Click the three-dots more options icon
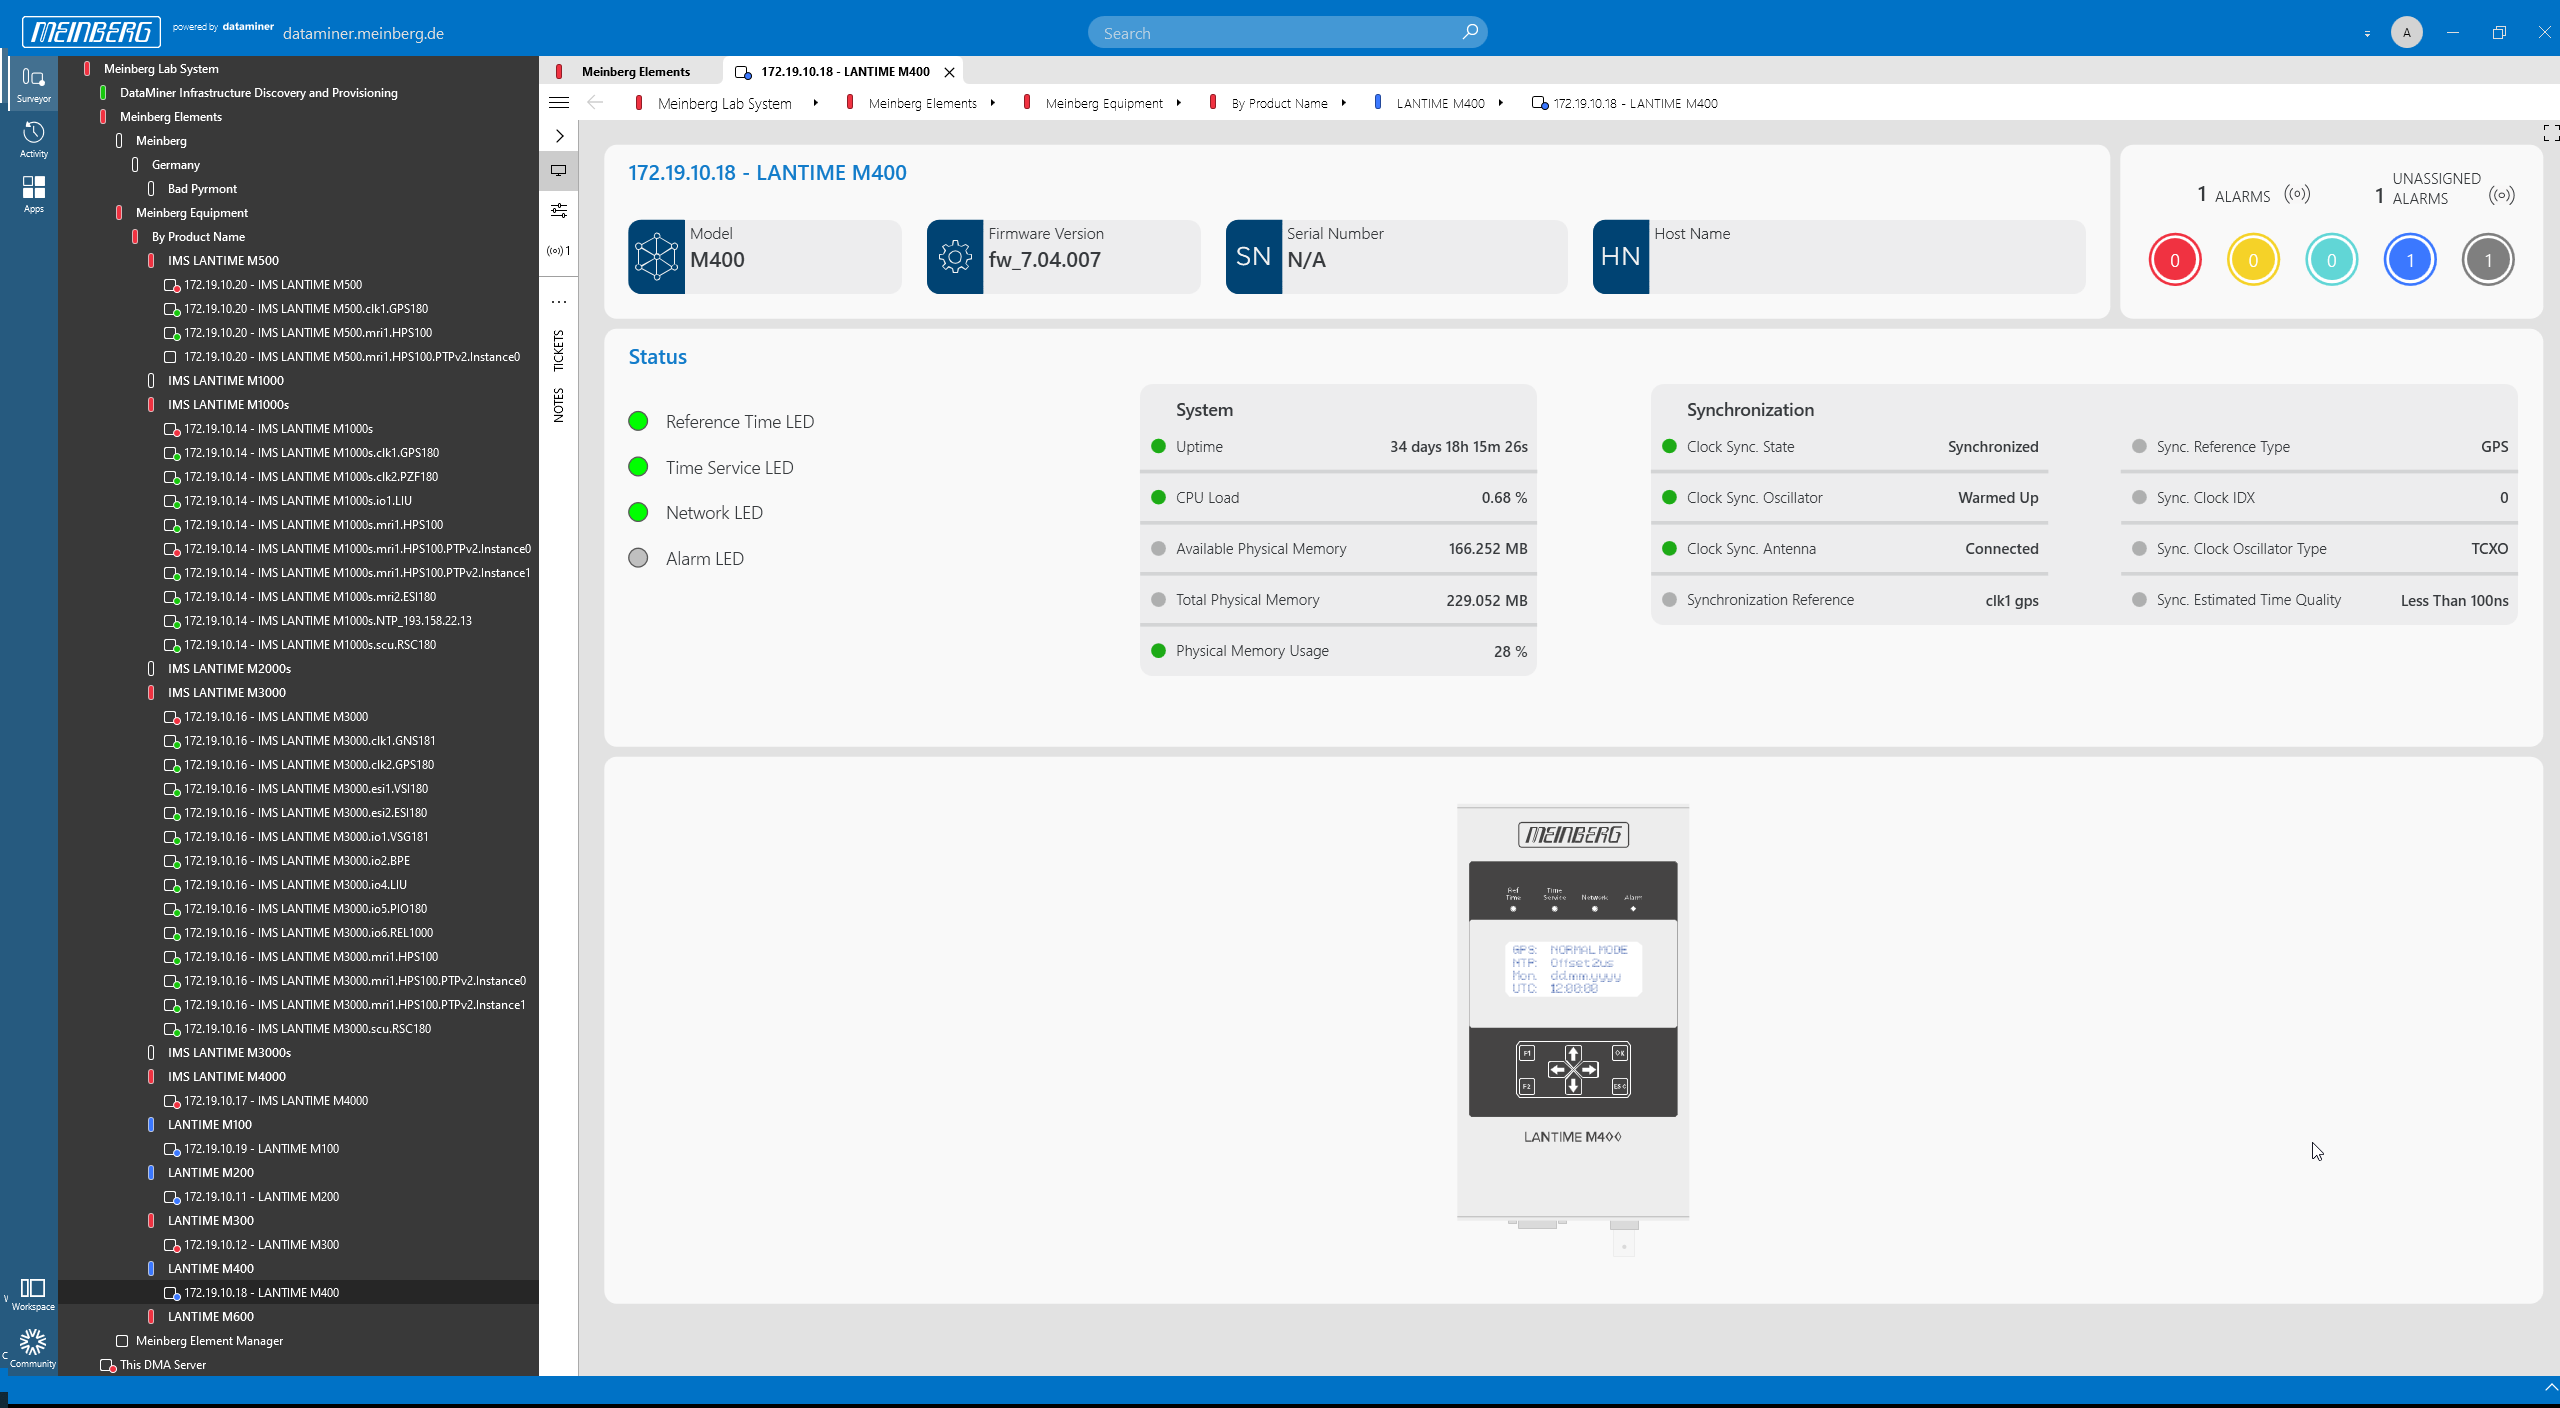 (x=559, y=301)
